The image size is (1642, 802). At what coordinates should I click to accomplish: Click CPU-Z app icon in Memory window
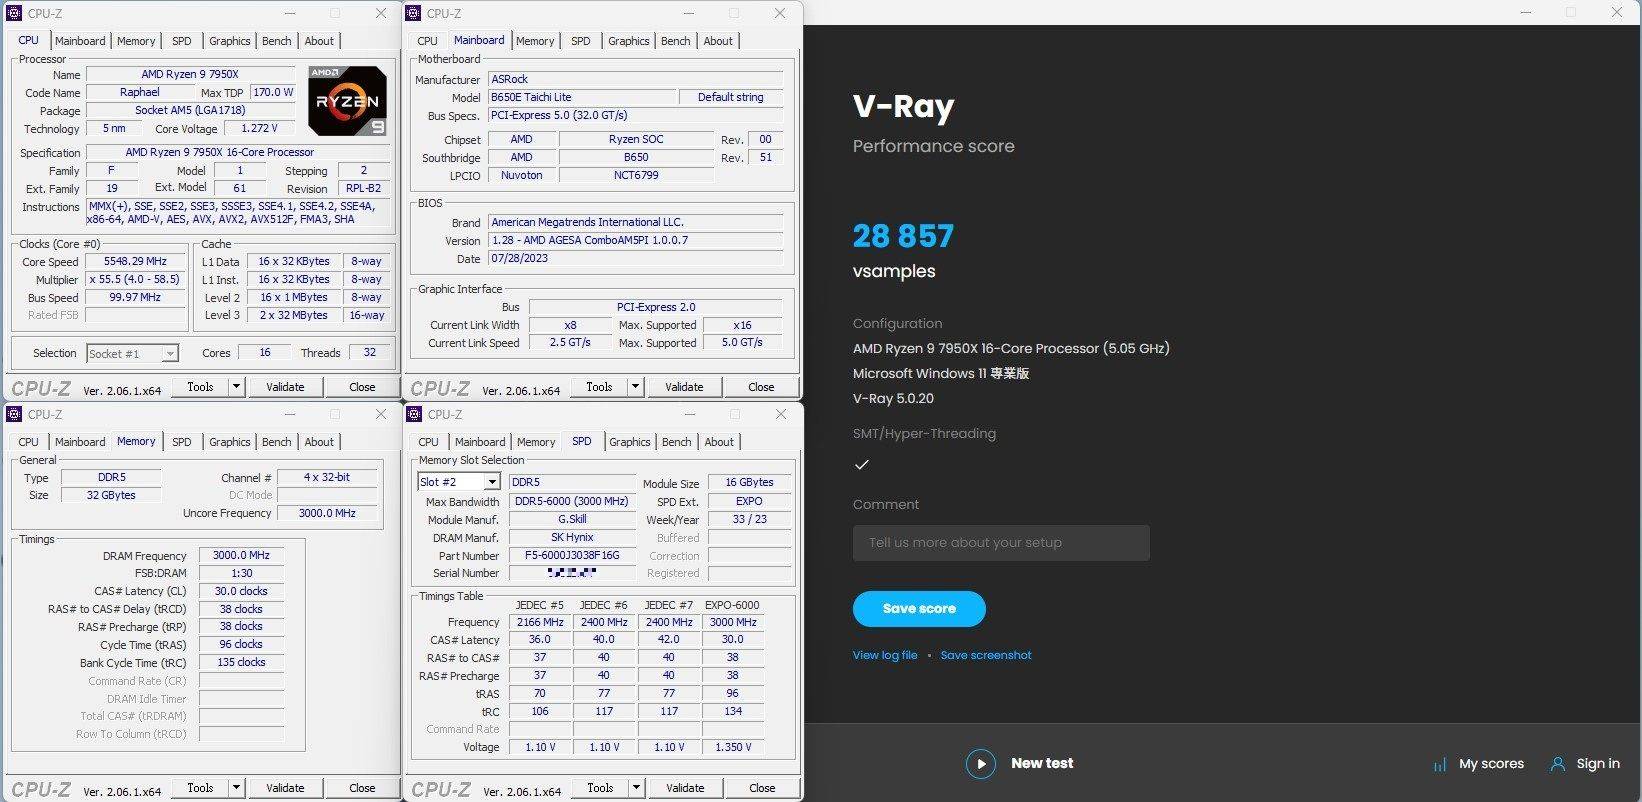click(14, 414)
